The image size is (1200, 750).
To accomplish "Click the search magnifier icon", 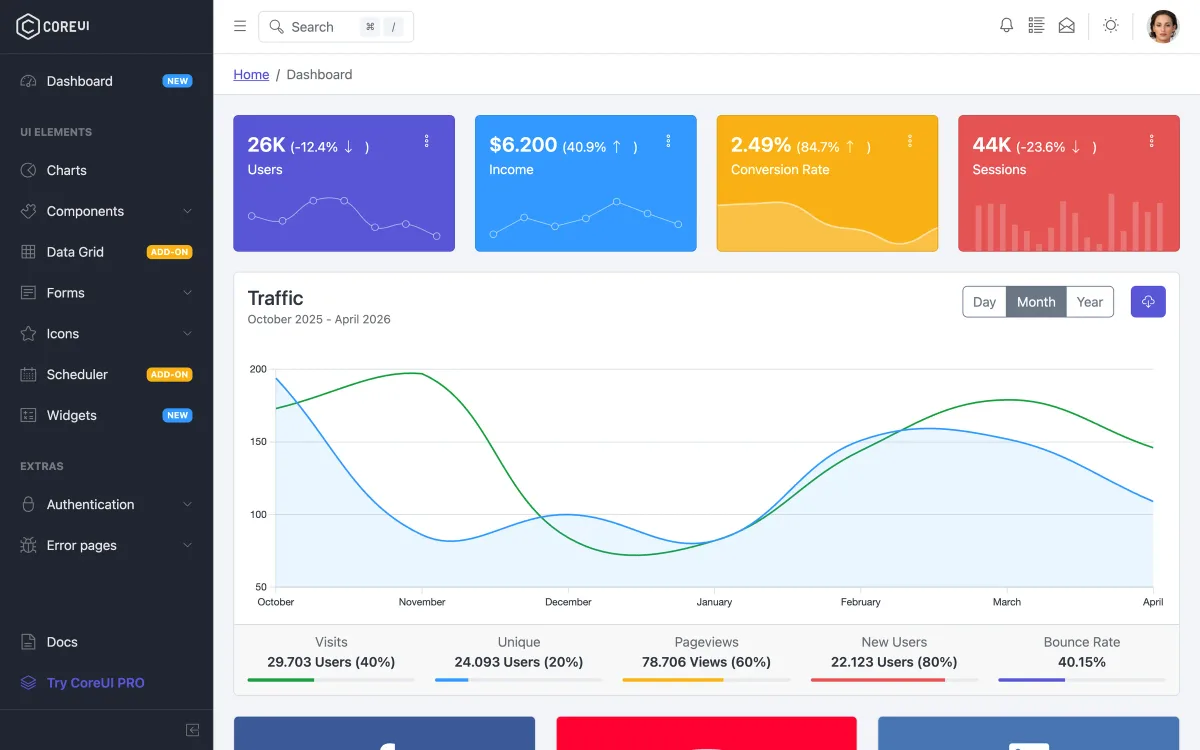I will point(277,27).
